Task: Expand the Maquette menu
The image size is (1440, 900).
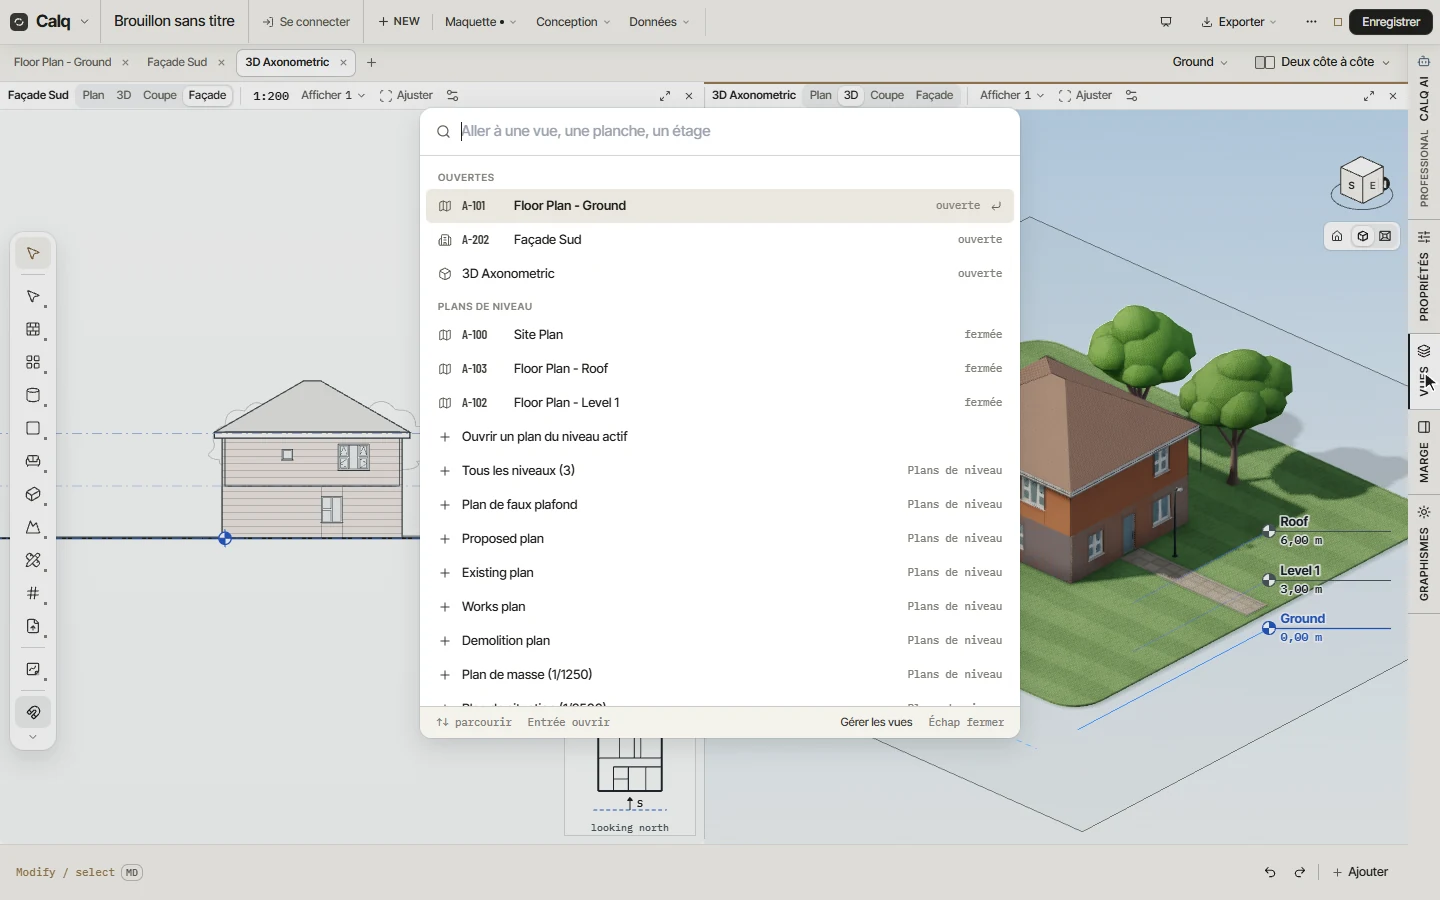Action: point(480,22)
